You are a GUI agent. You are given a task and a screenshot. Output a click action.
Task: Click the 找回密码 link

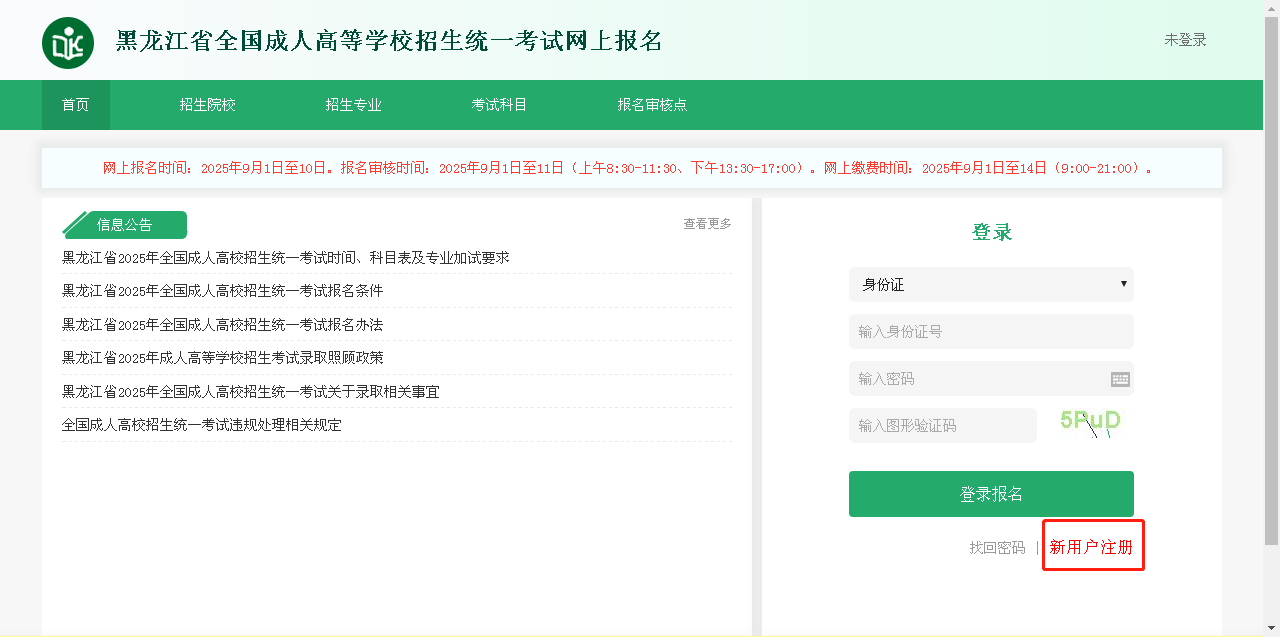997,548
